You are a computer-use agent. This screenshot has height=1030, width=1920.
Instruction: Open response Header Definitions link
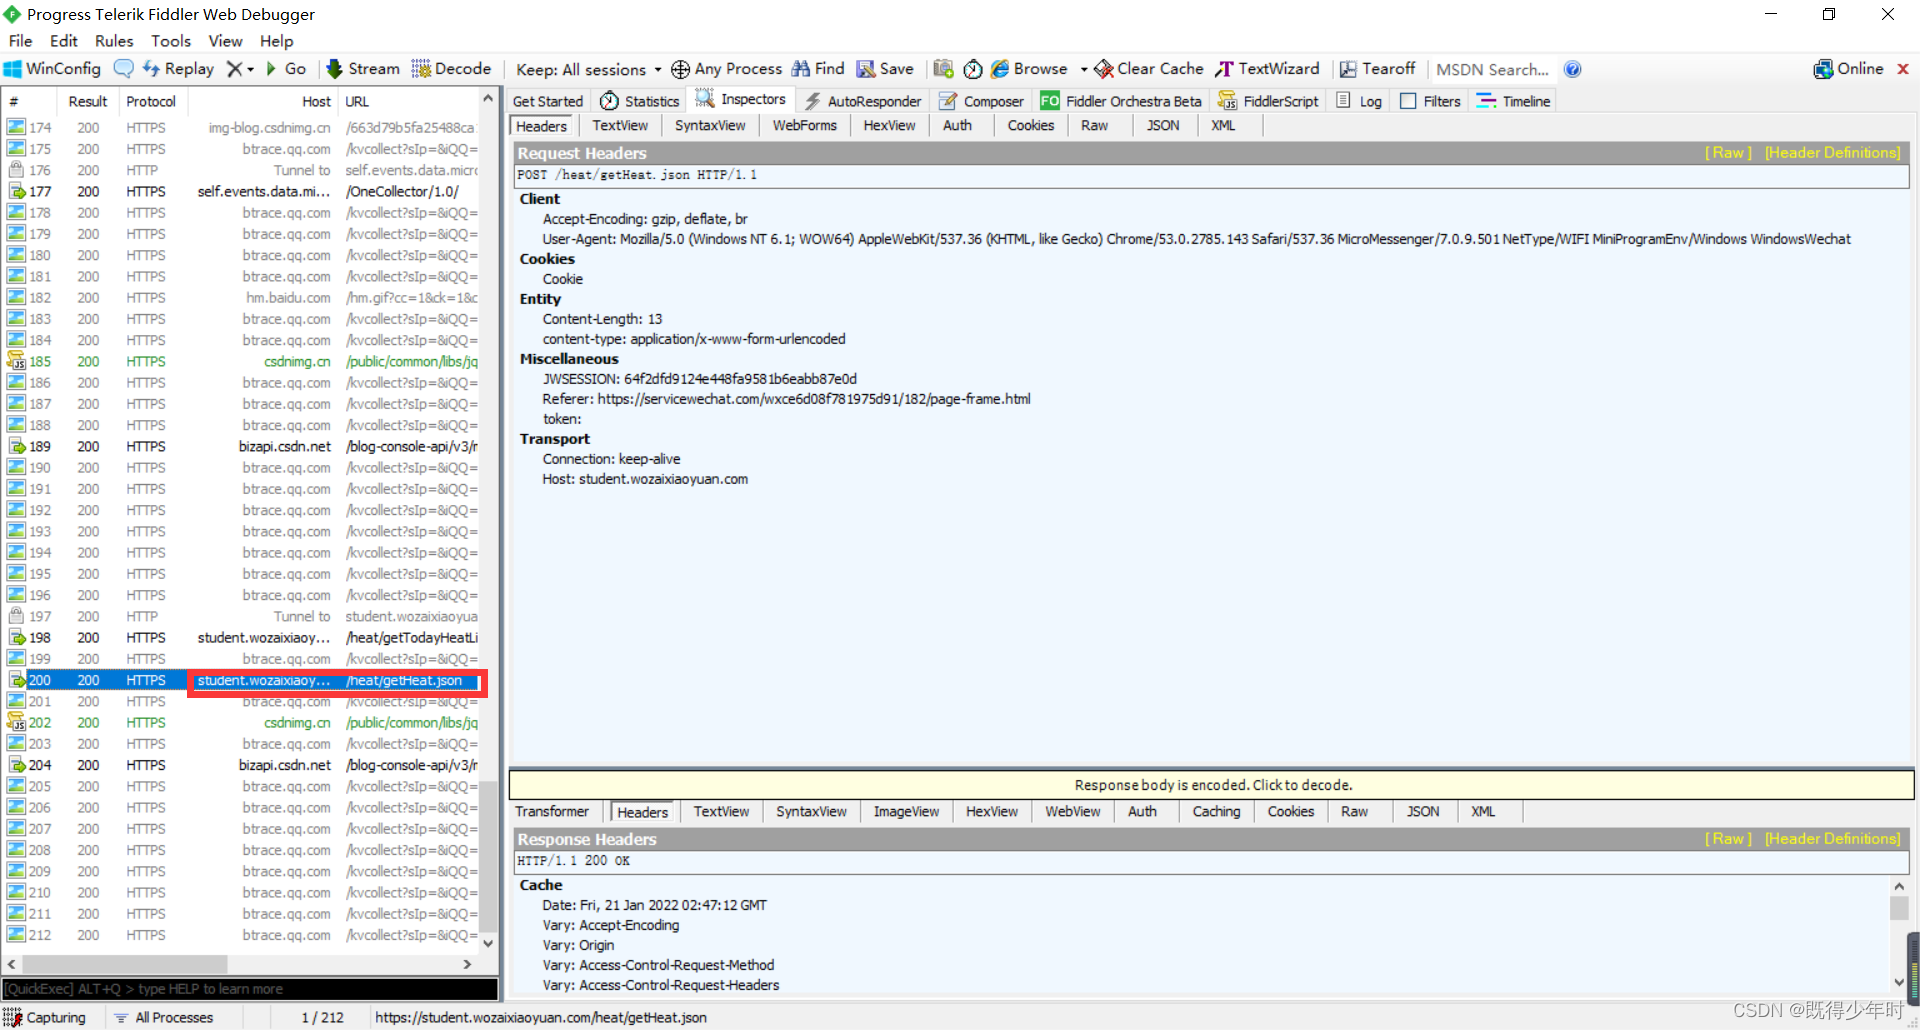[x=1832, y=839]
